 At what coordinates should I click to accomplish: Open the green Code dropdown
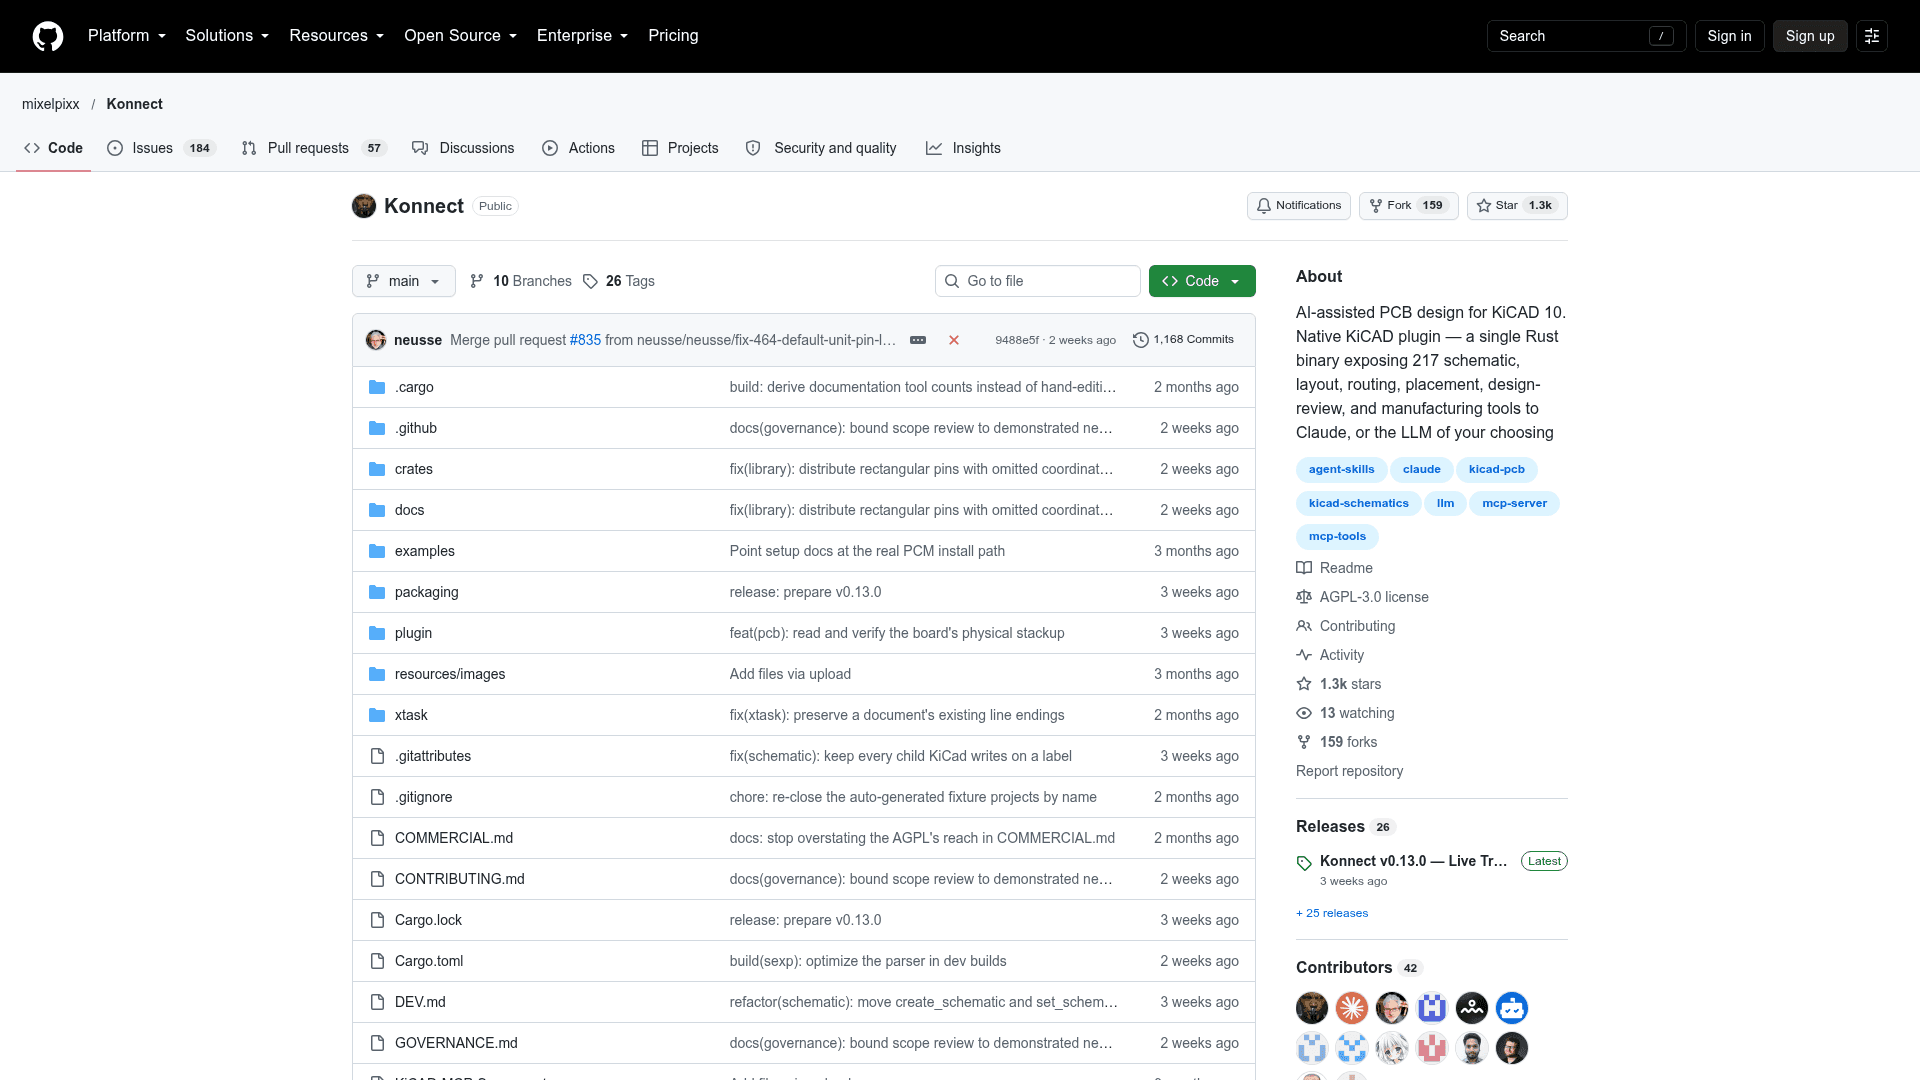coord(1202,281)
